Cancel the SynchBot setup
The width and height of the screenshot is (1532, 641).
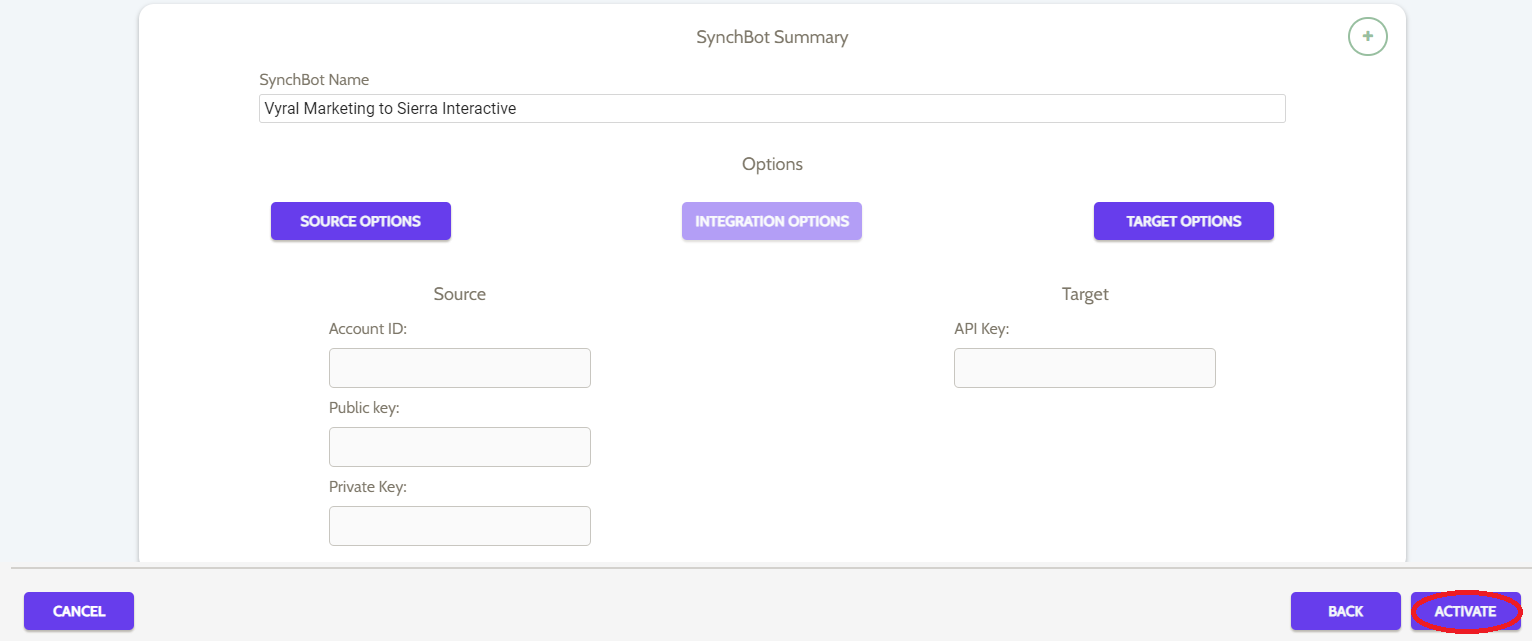point(79,611)
